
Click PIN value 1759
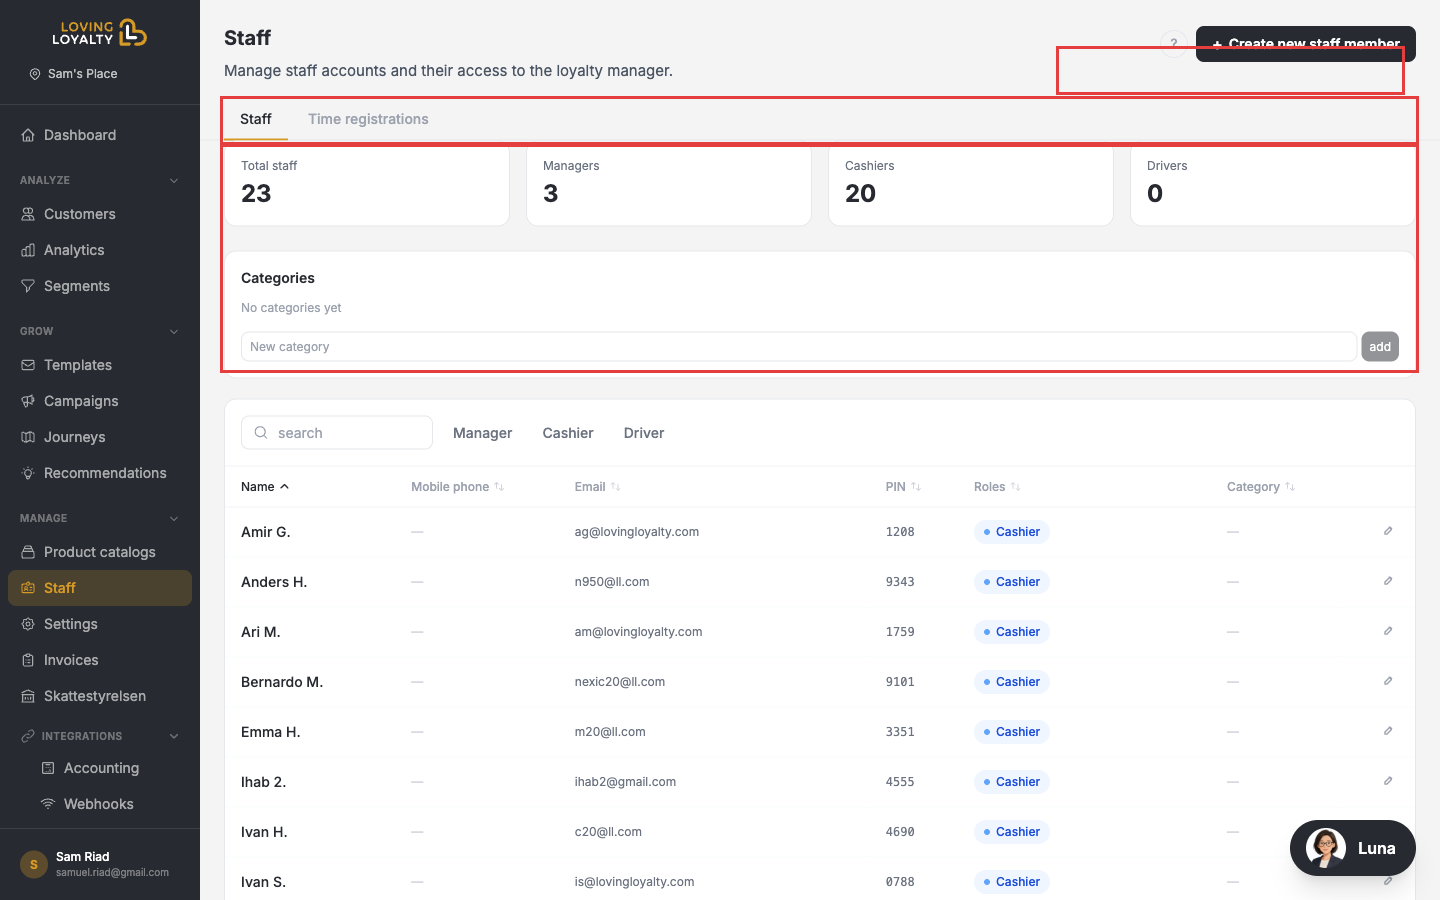click(x=900, y=632)
